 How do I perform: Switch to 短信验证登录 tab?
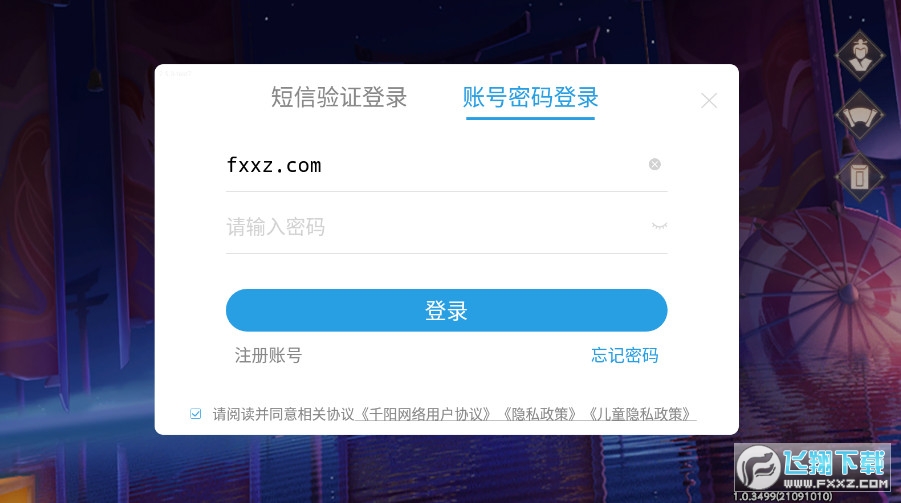tap(339, 97)
